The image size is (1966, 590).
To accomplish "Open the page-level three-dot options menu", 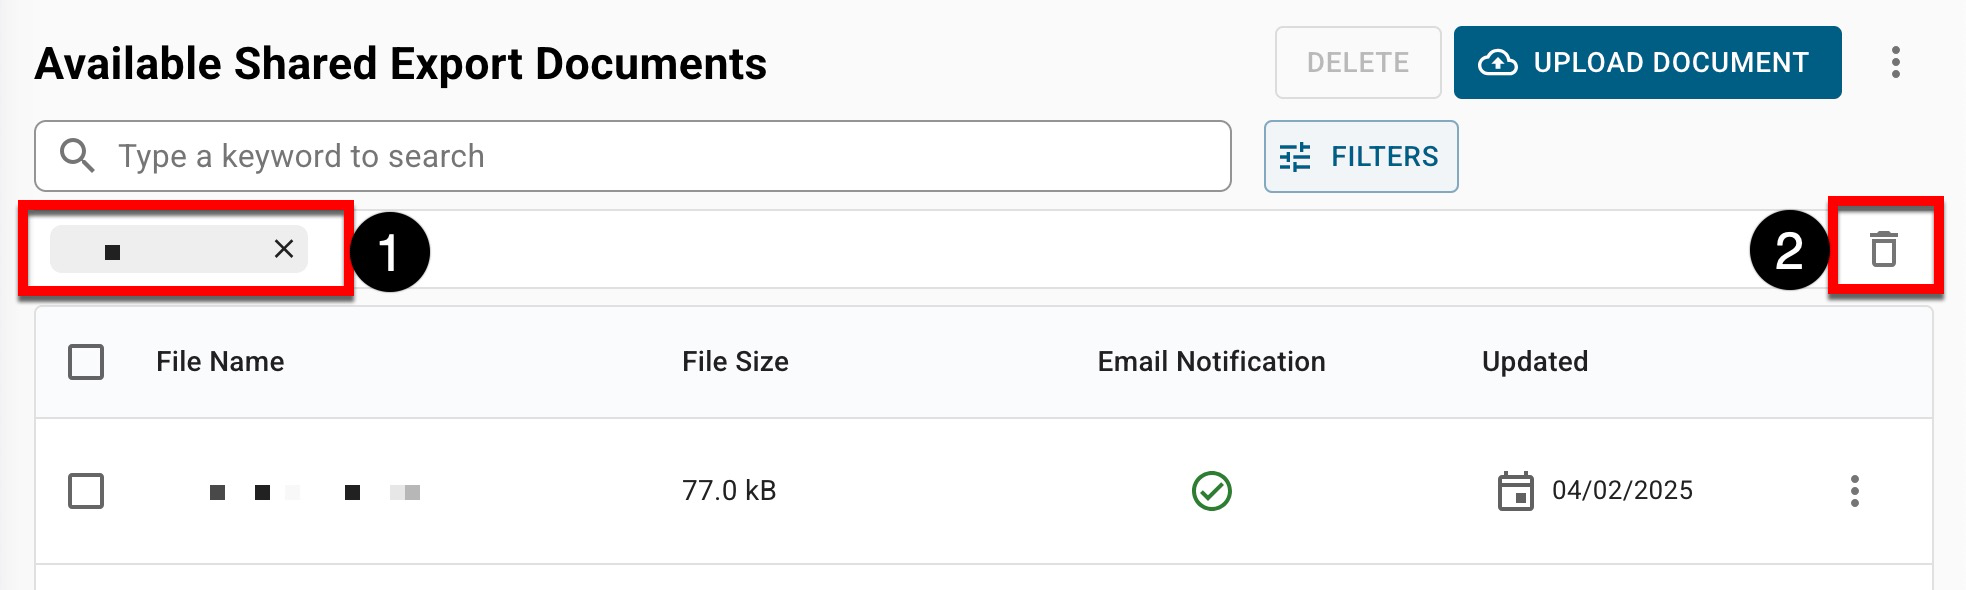I will 1895,63.
